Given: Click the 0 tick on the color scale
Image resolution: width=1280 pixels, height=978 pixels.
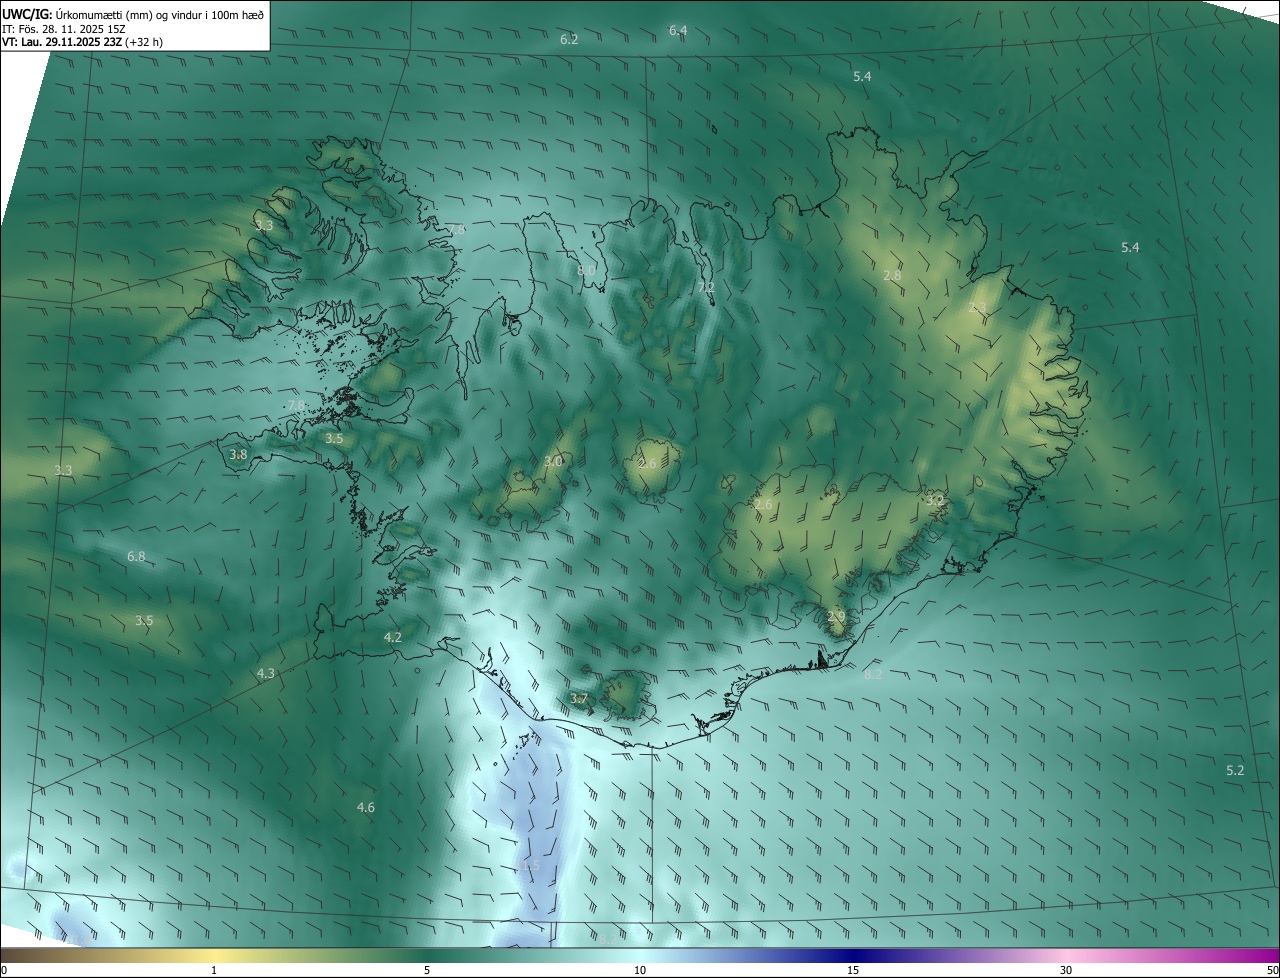Looking at the screenshot, I should [4, 970].
